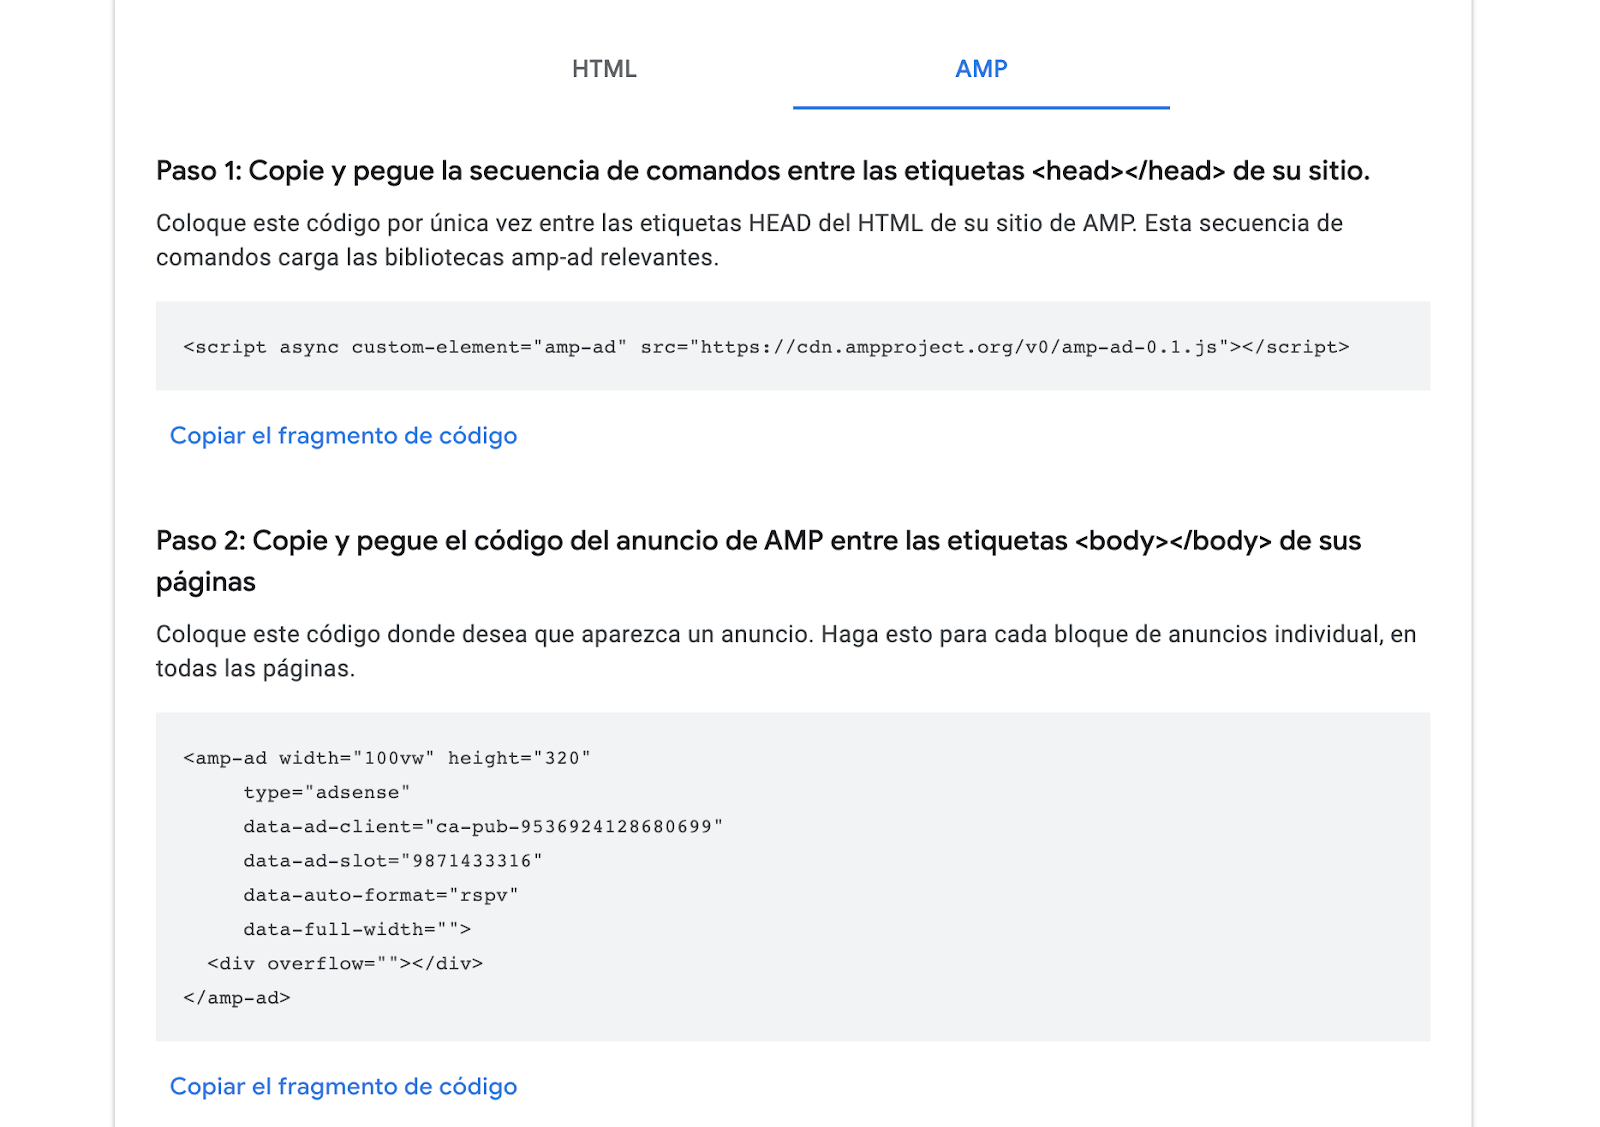1600x1127 pixels.
Task: Click the opening <script async text
Action: click(260, 348)
